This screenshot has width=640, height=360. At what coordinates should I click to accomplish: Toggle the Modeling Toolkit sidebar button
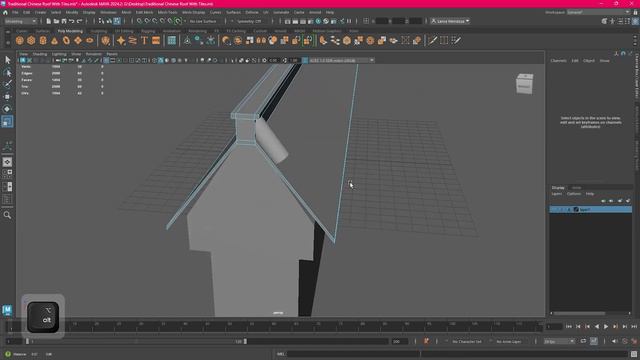(604, 21)
